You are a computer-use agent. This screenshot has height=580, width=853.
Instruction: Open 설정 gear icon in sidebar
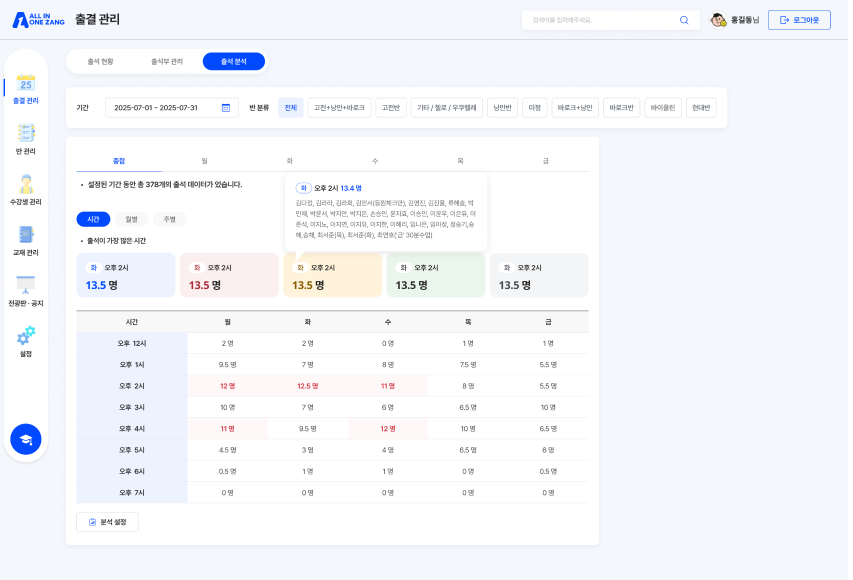coord(26,336)
